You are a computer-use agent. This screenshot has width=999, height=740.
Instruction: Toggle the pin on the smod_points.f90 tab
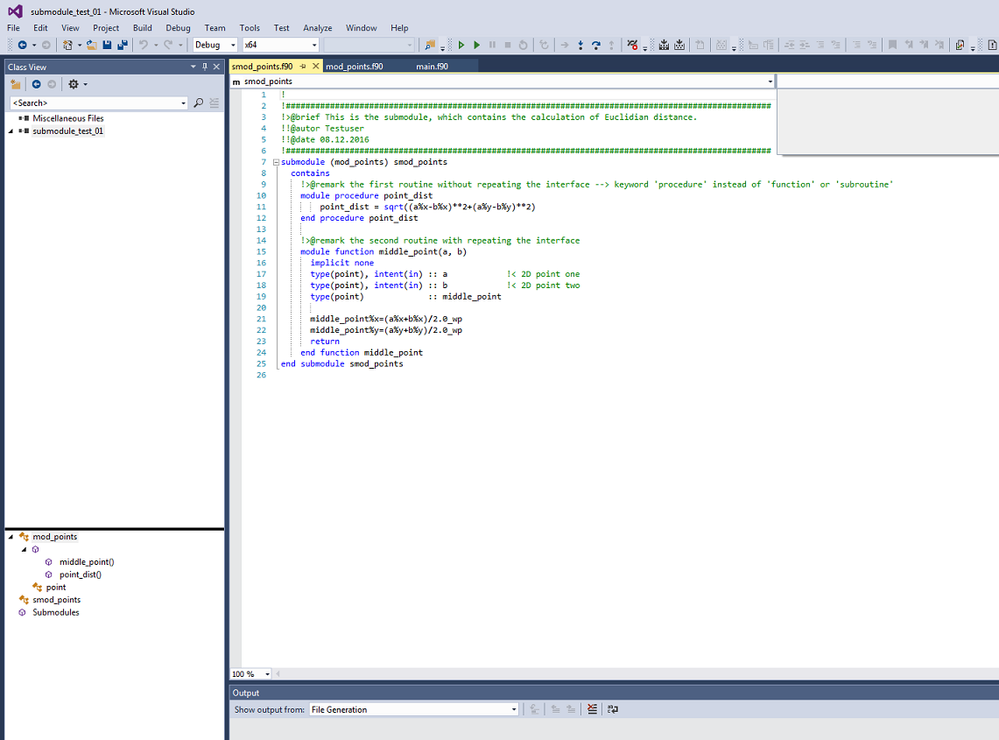click(x=303, y=66)
